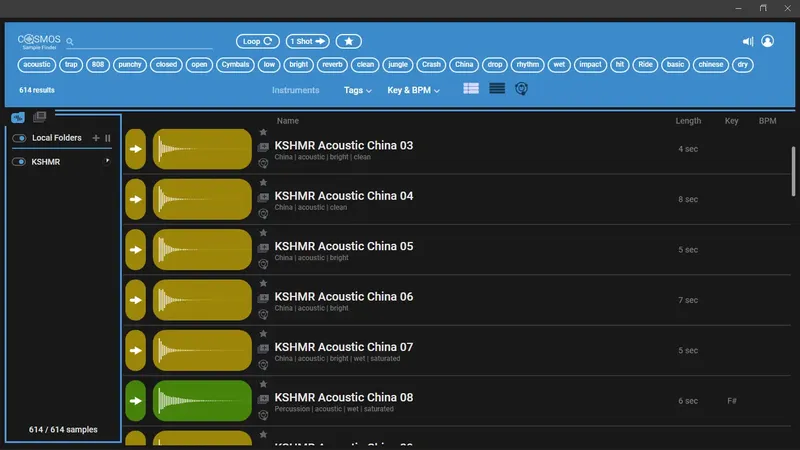This screenshot has width=800, height=450.
Task: Find similar sounds to China 05
Action: pos(263,264)
